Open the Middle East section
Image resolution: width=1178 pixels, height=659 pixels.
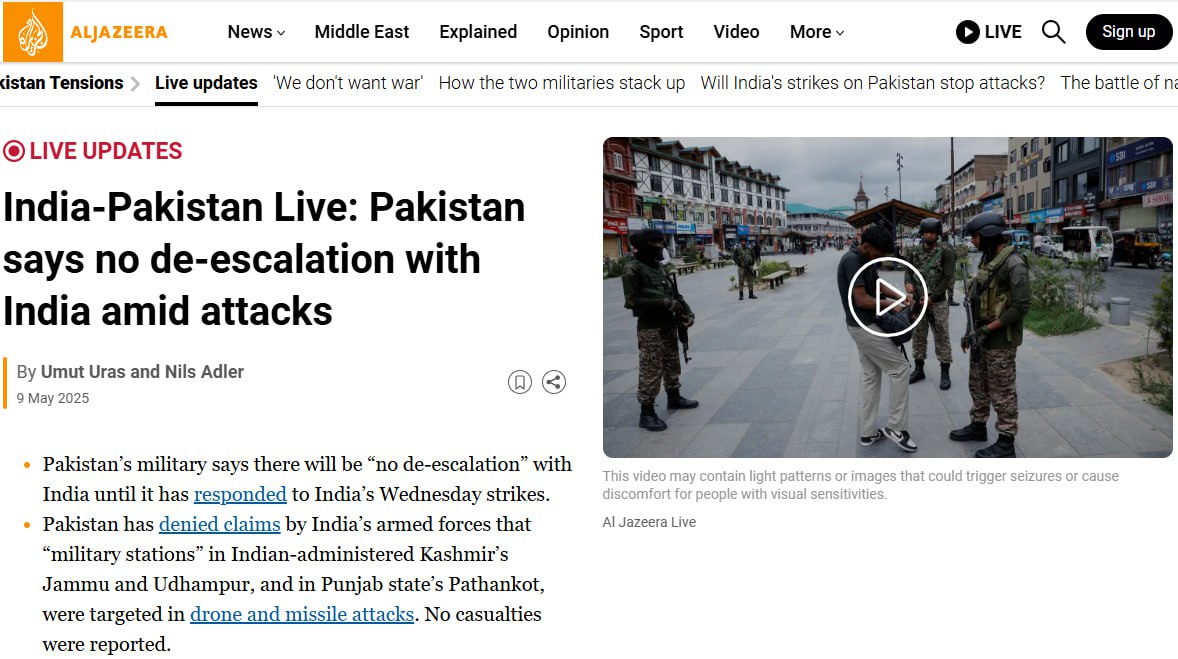tap(361, 32)
